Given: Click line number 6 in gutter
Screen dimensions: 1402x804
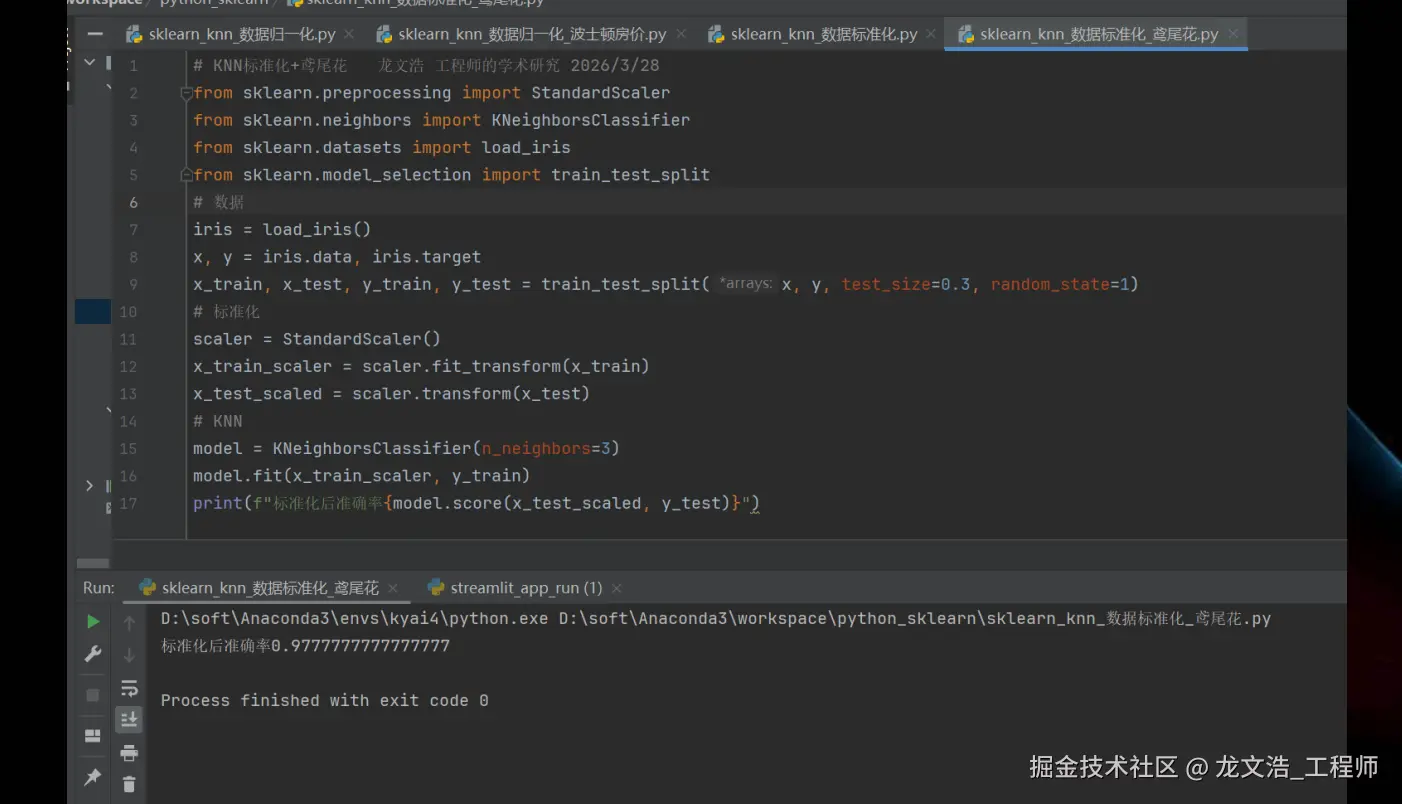Looking at the screenshot, I should (133, 202).
